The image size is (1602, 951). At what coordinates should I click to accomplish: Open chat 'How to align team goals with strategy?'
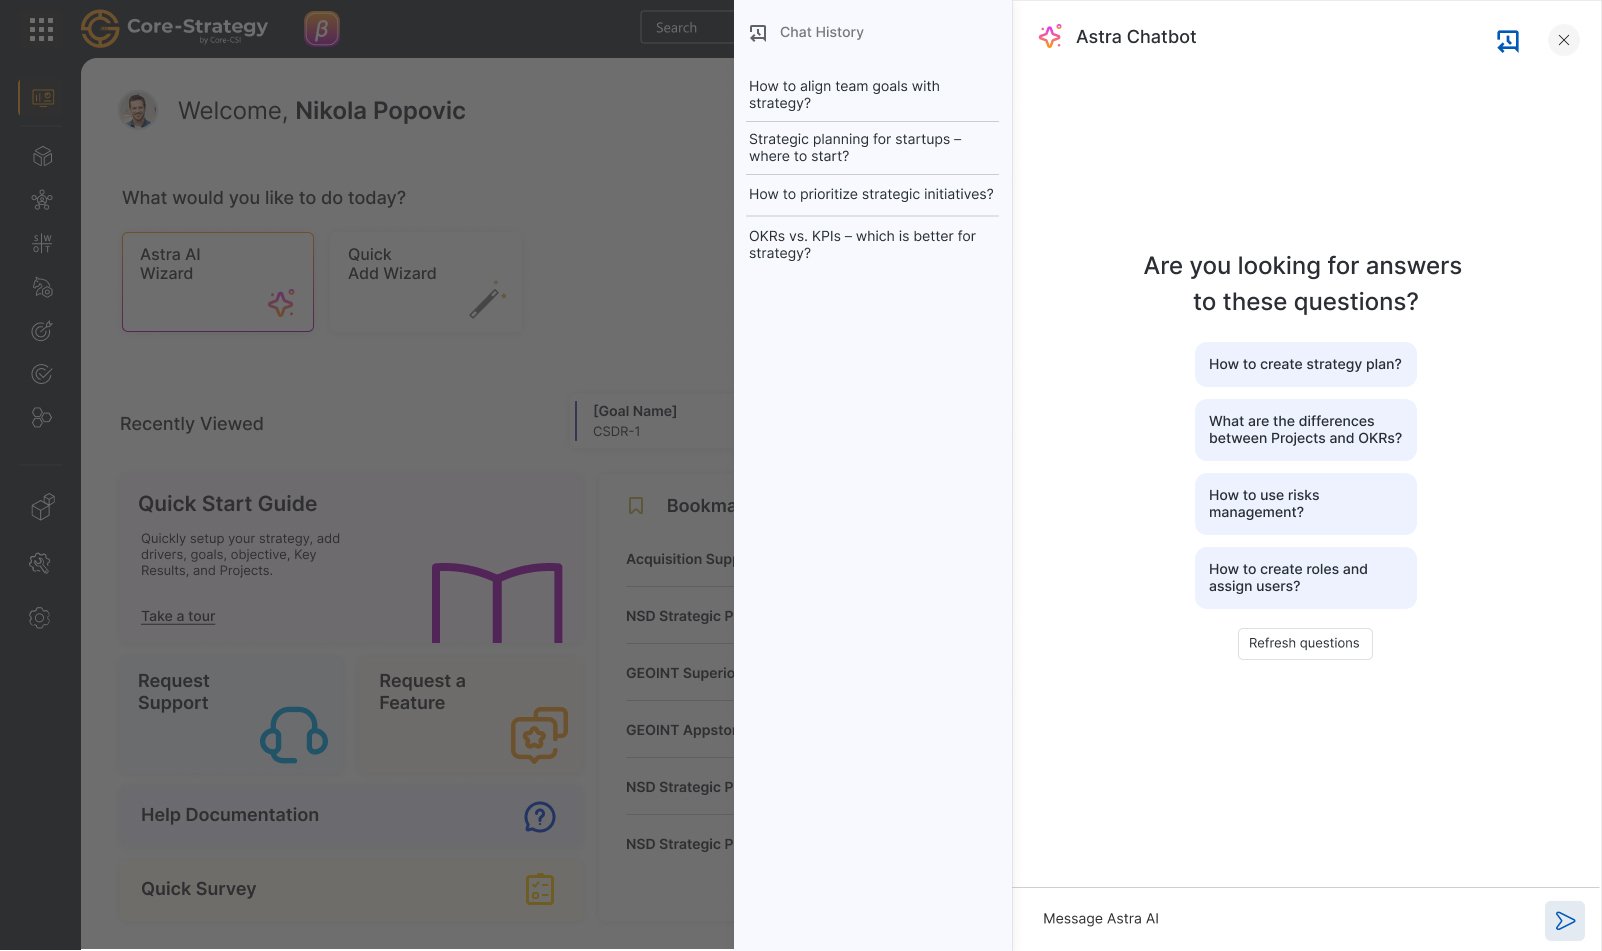(x=872, y=95)
